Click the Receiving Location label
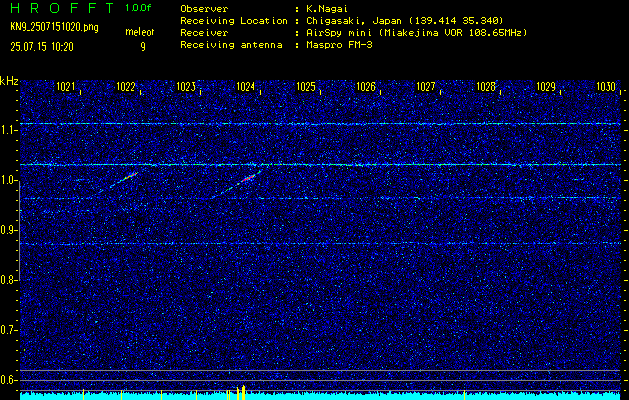629x400 pixels. 234,21
